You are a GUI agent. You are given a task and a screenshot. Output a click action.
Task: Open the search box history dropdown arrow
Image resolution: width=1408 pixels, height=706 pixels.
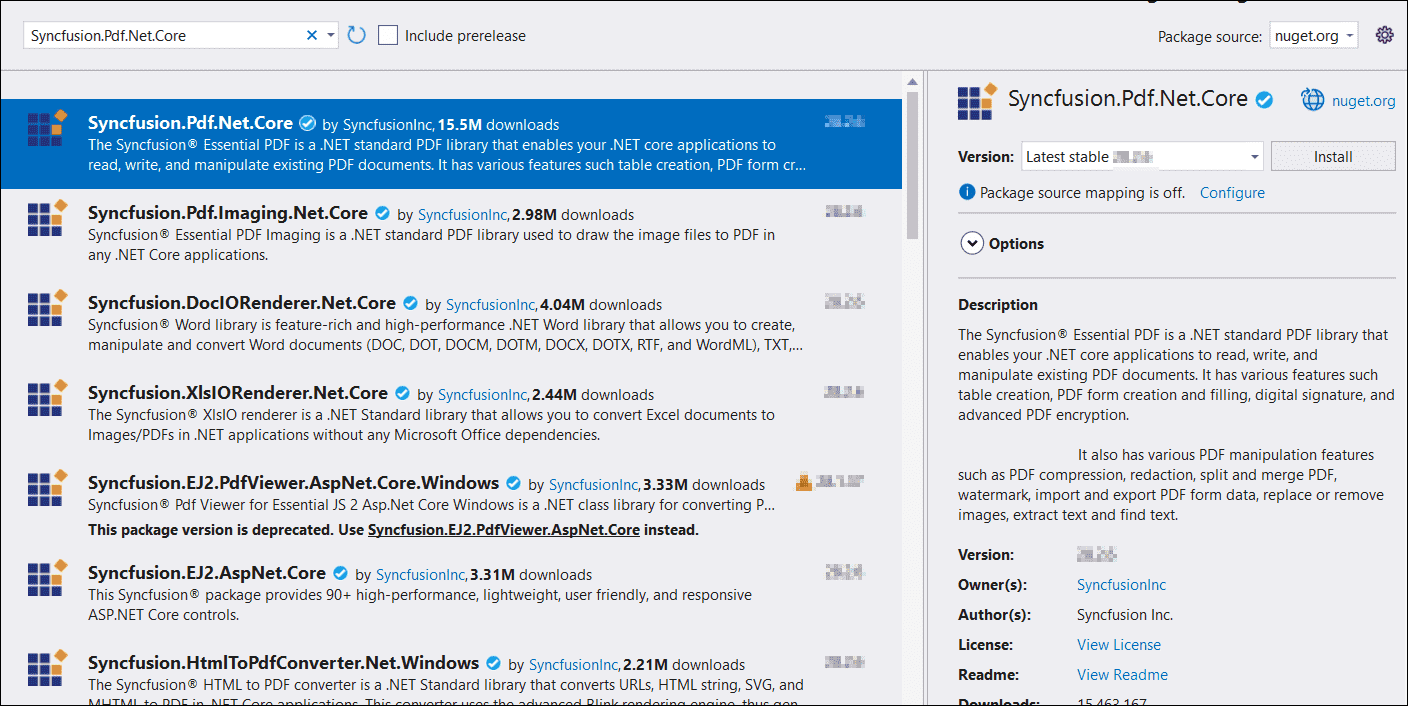[x=331, y=36]
